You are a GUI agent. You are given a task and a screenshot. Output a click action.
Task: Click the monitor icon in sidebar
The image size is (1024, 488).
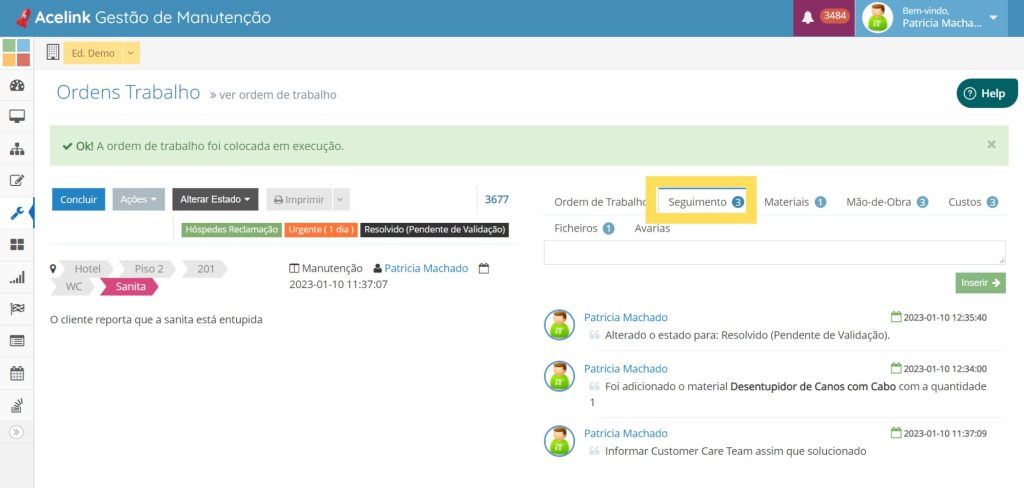coord(16,118)
